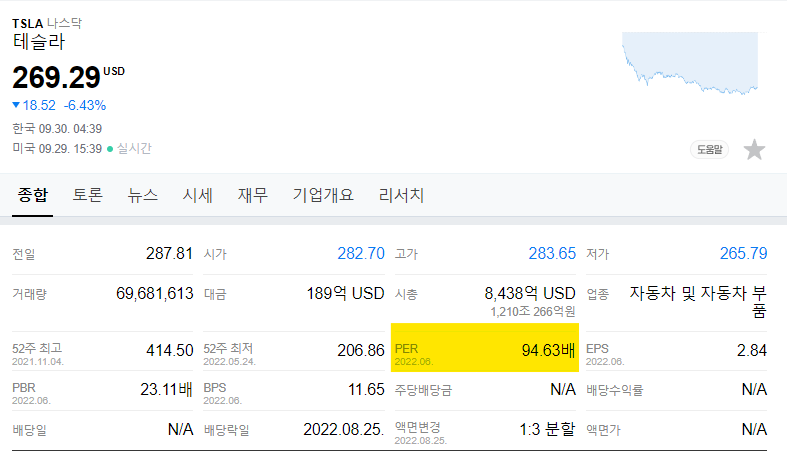
Task: Switch to the 기업개요 tab
Action: pos(323,195)
